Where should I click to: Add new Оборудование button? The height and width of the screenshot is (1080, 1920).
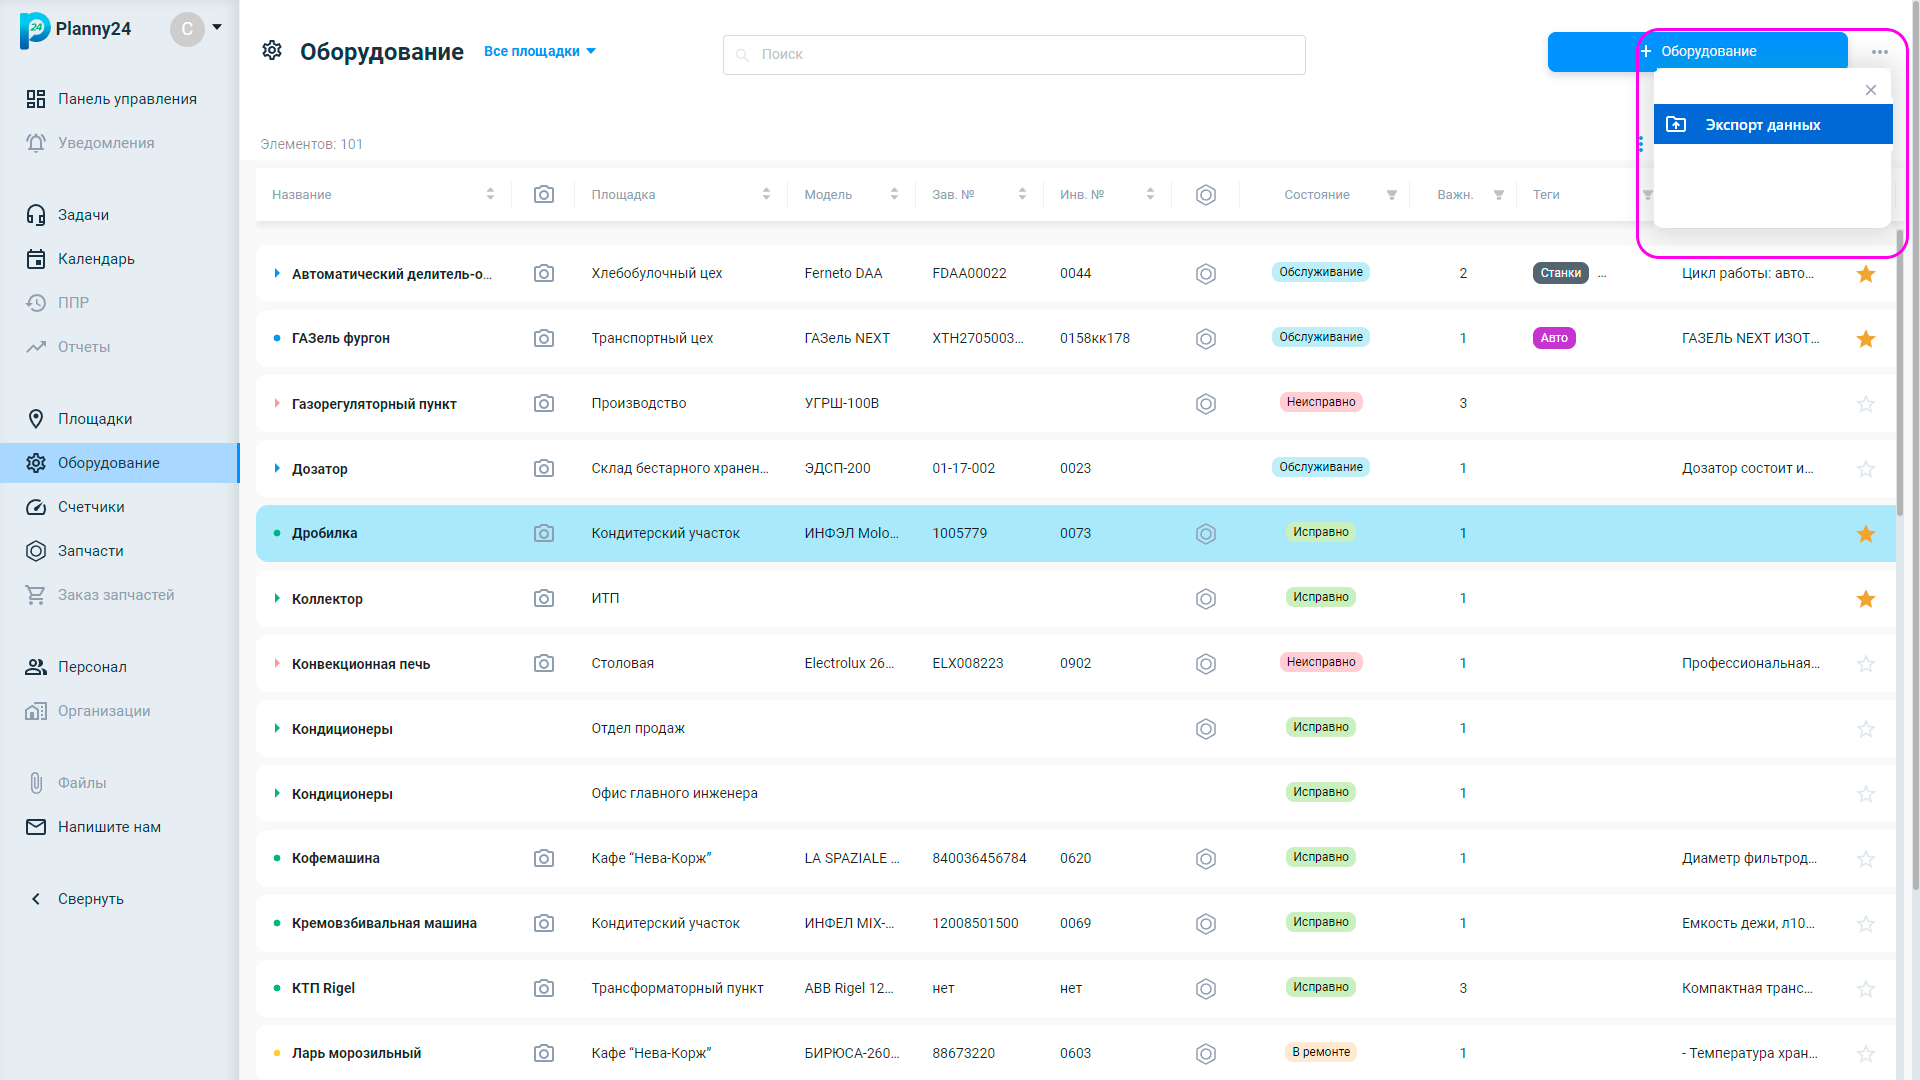click(x=1697, y=51)
